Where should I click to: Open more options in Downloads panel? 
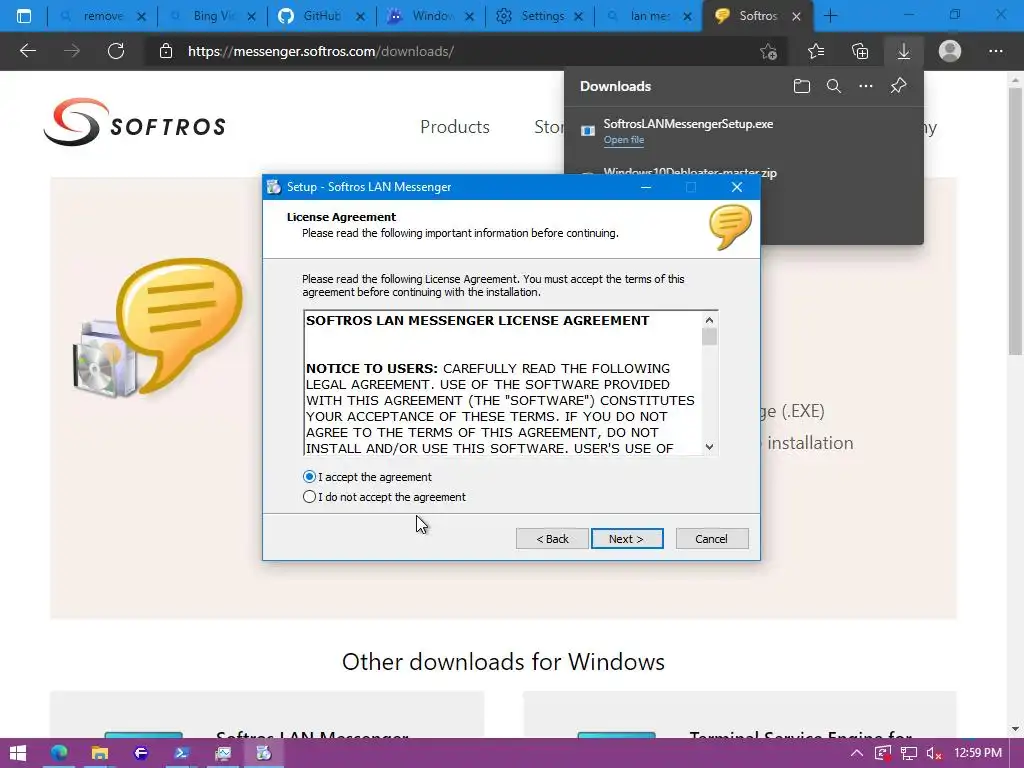point(865,86)
